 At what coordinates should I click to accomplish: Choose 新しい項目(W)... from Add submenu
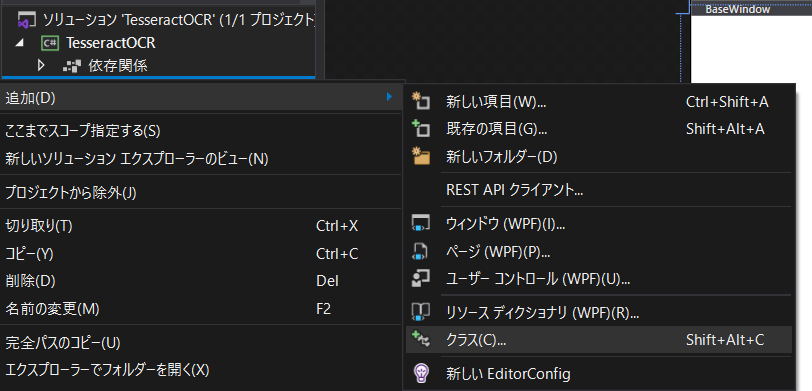pyautogui.click(x=599, y=102)
